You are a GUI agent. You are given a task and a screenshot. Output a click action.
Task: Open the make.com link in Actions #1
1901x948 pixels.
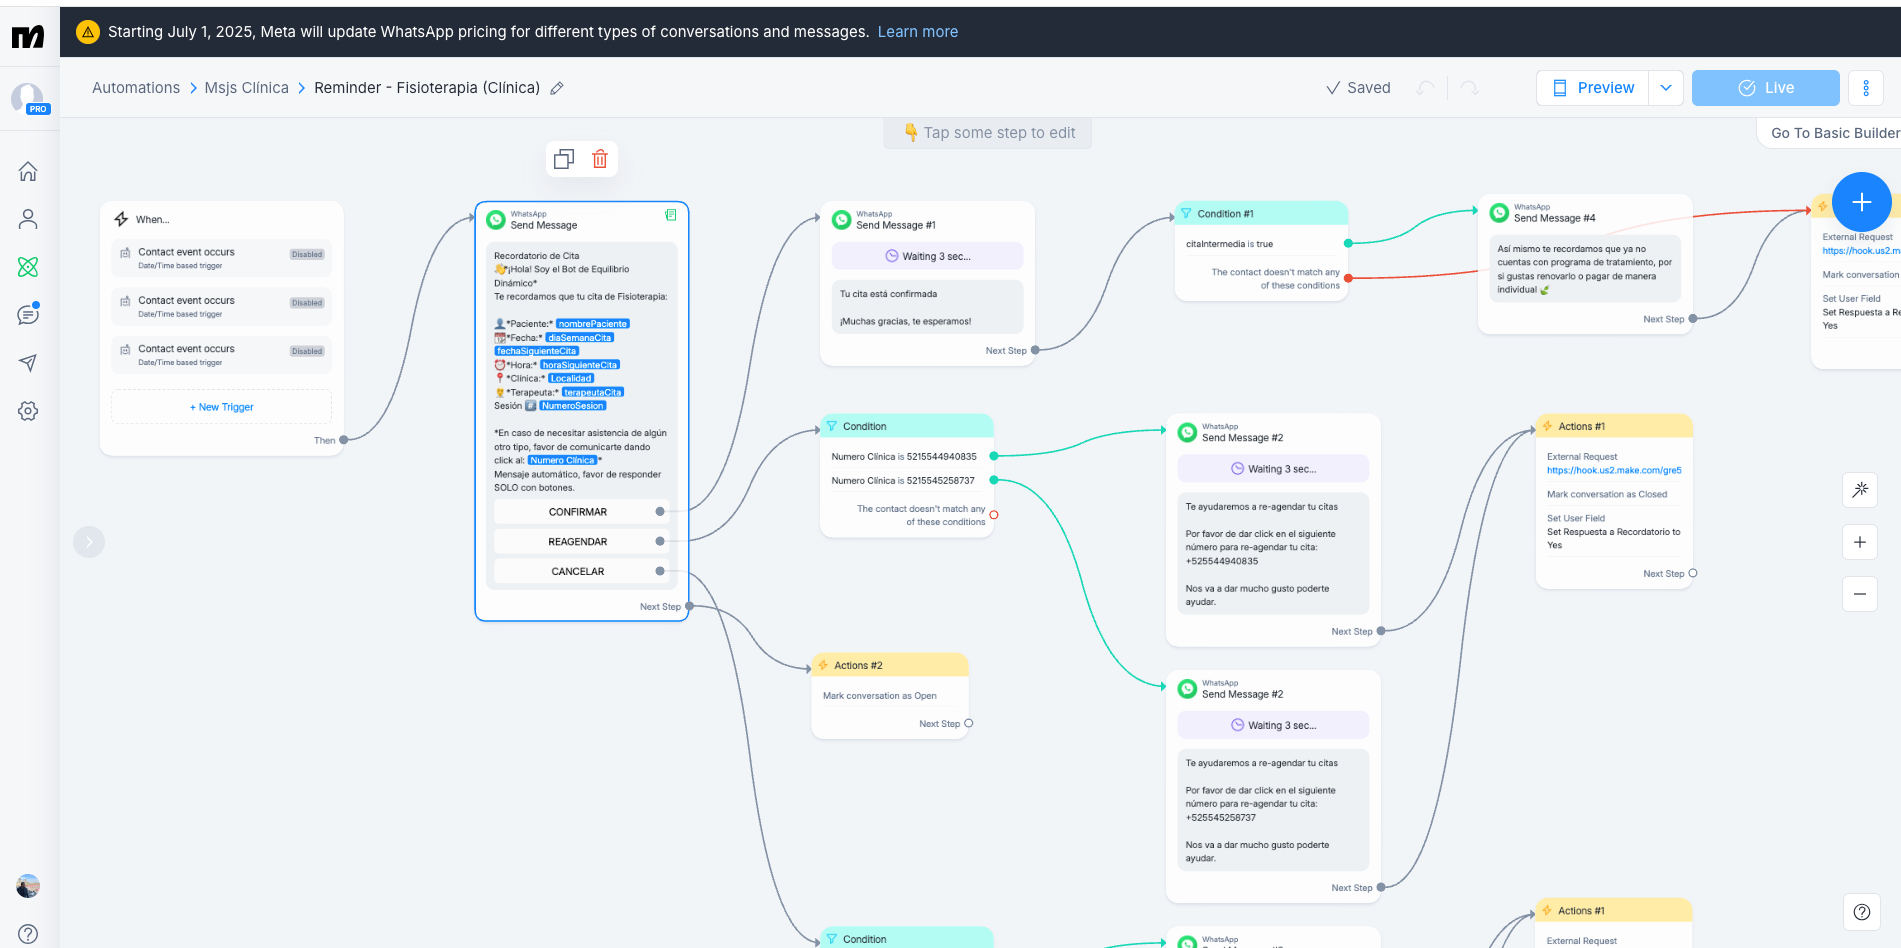click(1614, 470)
